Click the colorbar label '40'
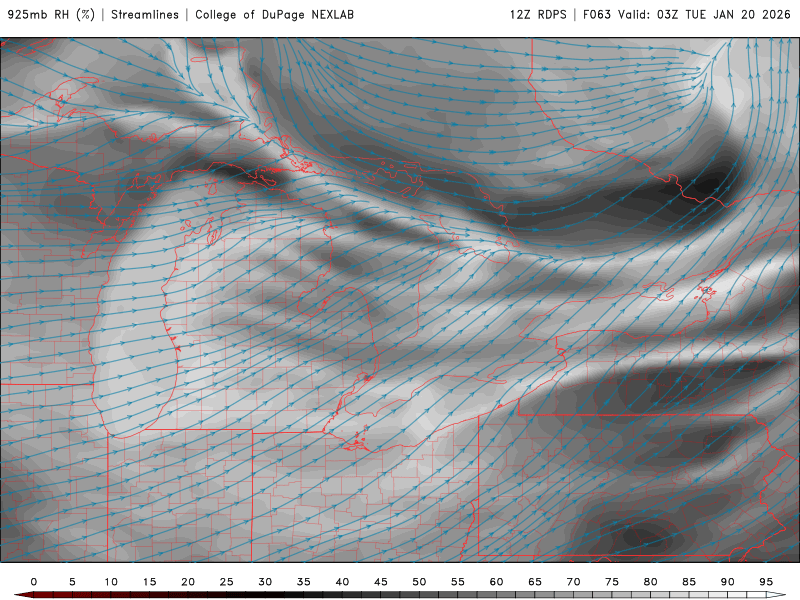800x600 pixels. (x=342, y=582)
